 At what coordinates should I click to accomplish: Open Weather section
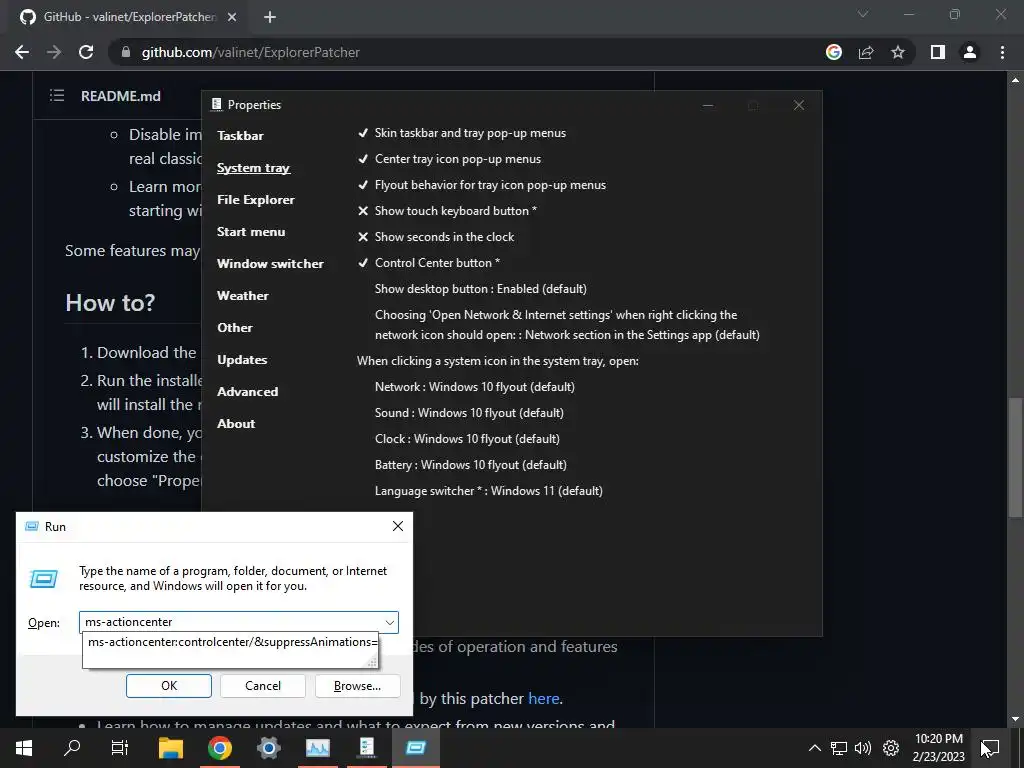(243, 296)
